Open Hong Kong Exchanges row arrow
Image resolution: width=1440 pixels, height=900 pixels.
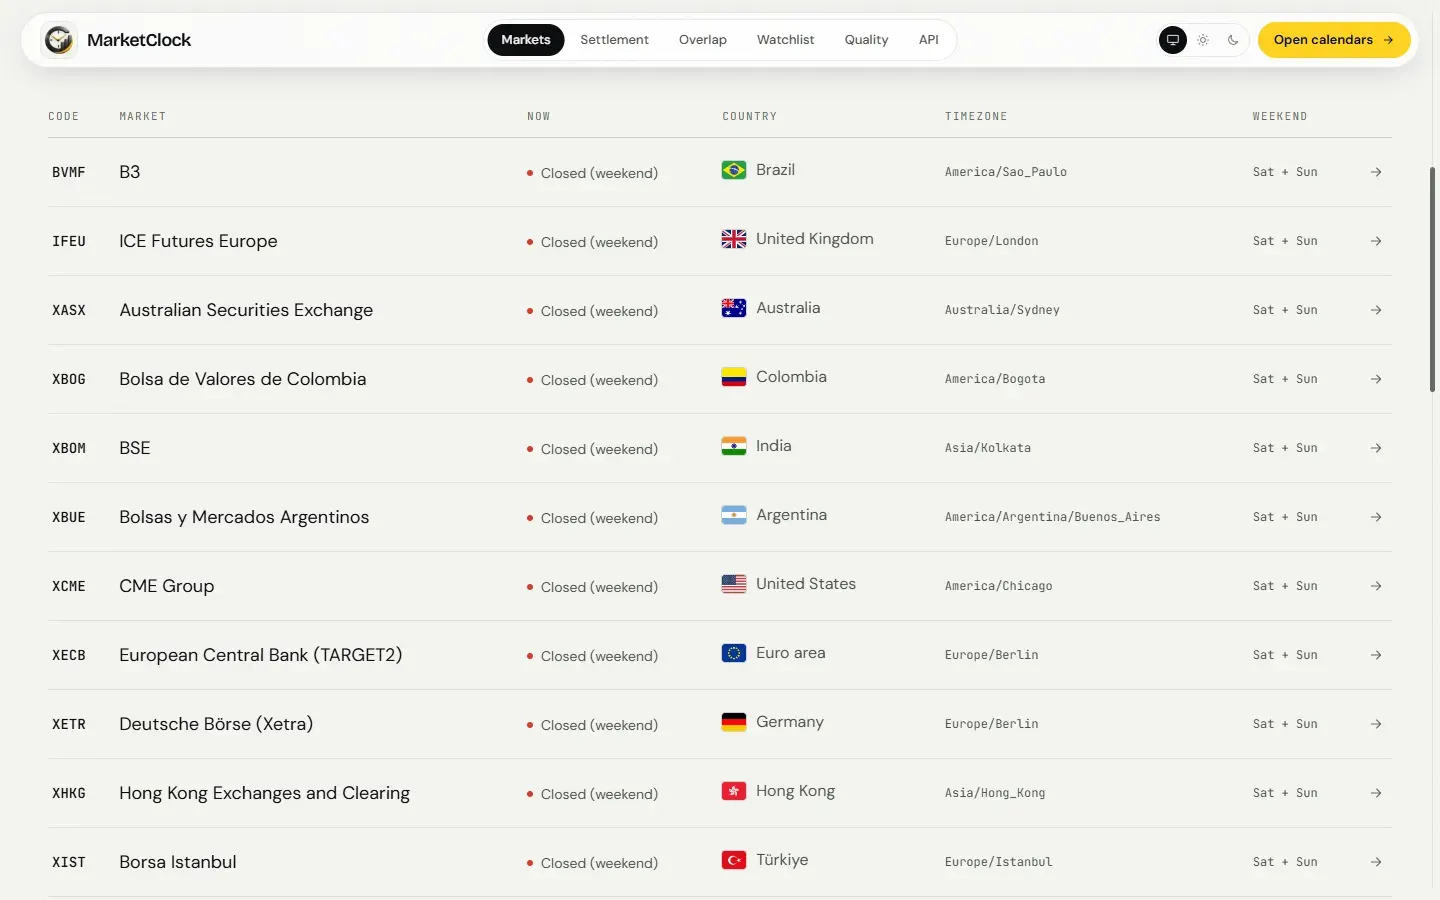pyautogui.click(x=1376, y=793)
